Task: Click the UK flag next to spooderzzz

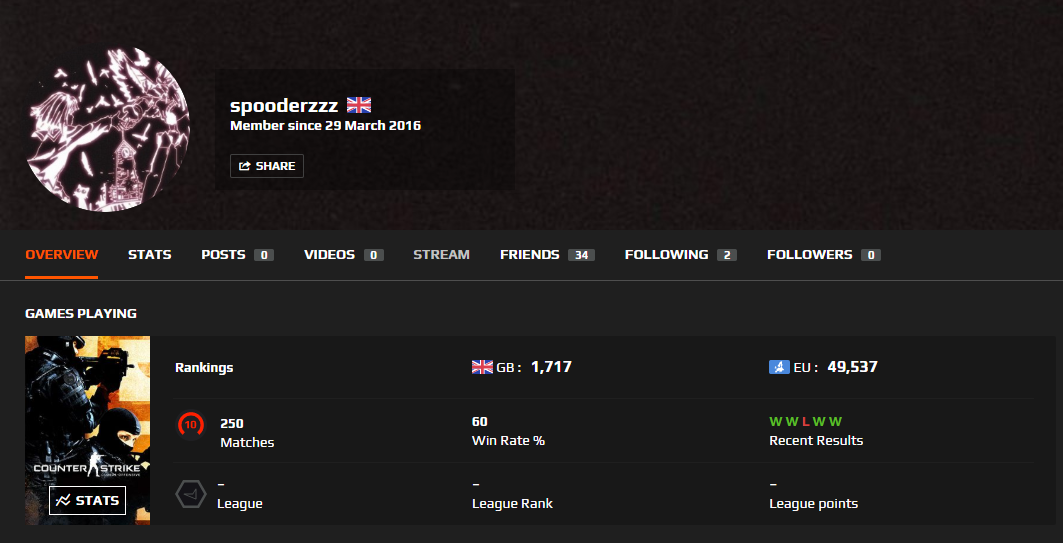Action: click(x=359, y=105)
